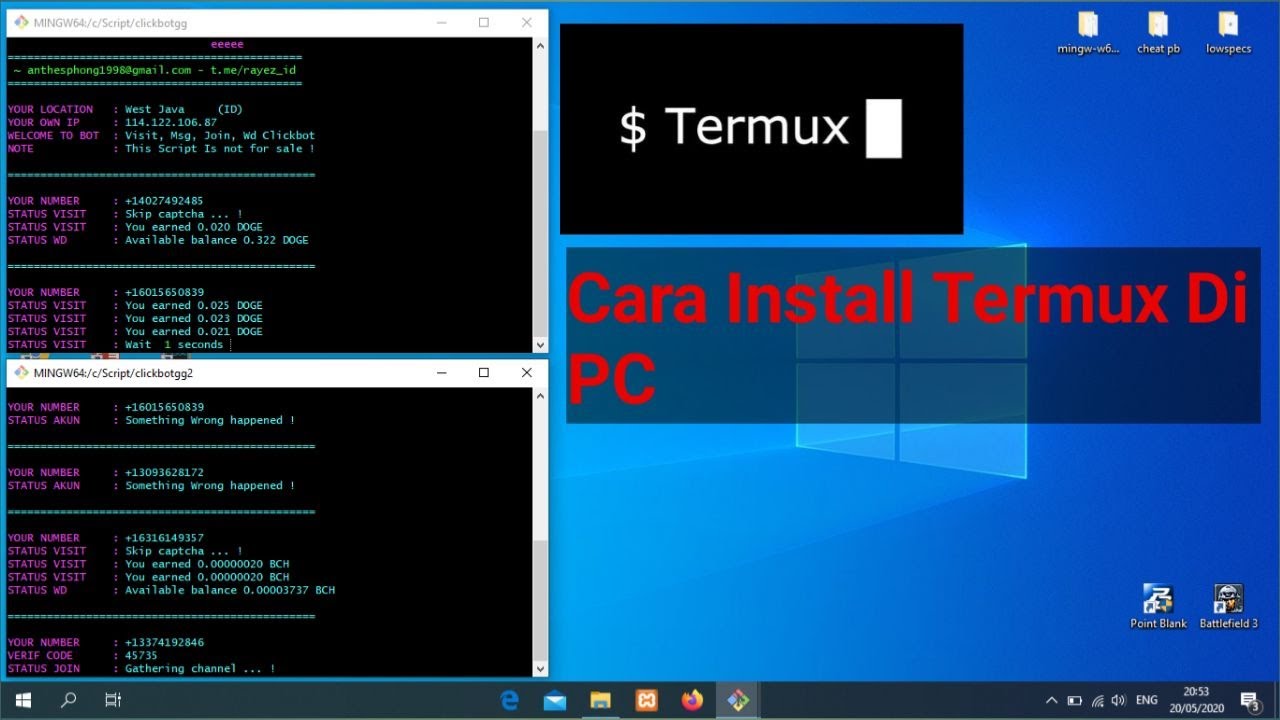
Task: Check the battery status tray icon
Action: pos(1075,701)
